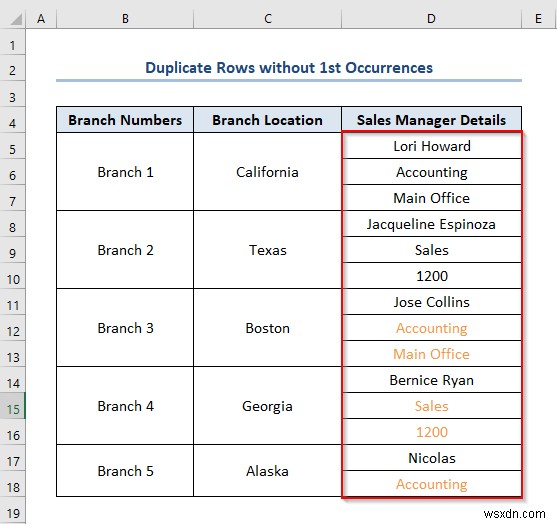Viewport: 557px width, 524px height.
Task: Select the Lori Howard cell
Action: coord(432,146)
